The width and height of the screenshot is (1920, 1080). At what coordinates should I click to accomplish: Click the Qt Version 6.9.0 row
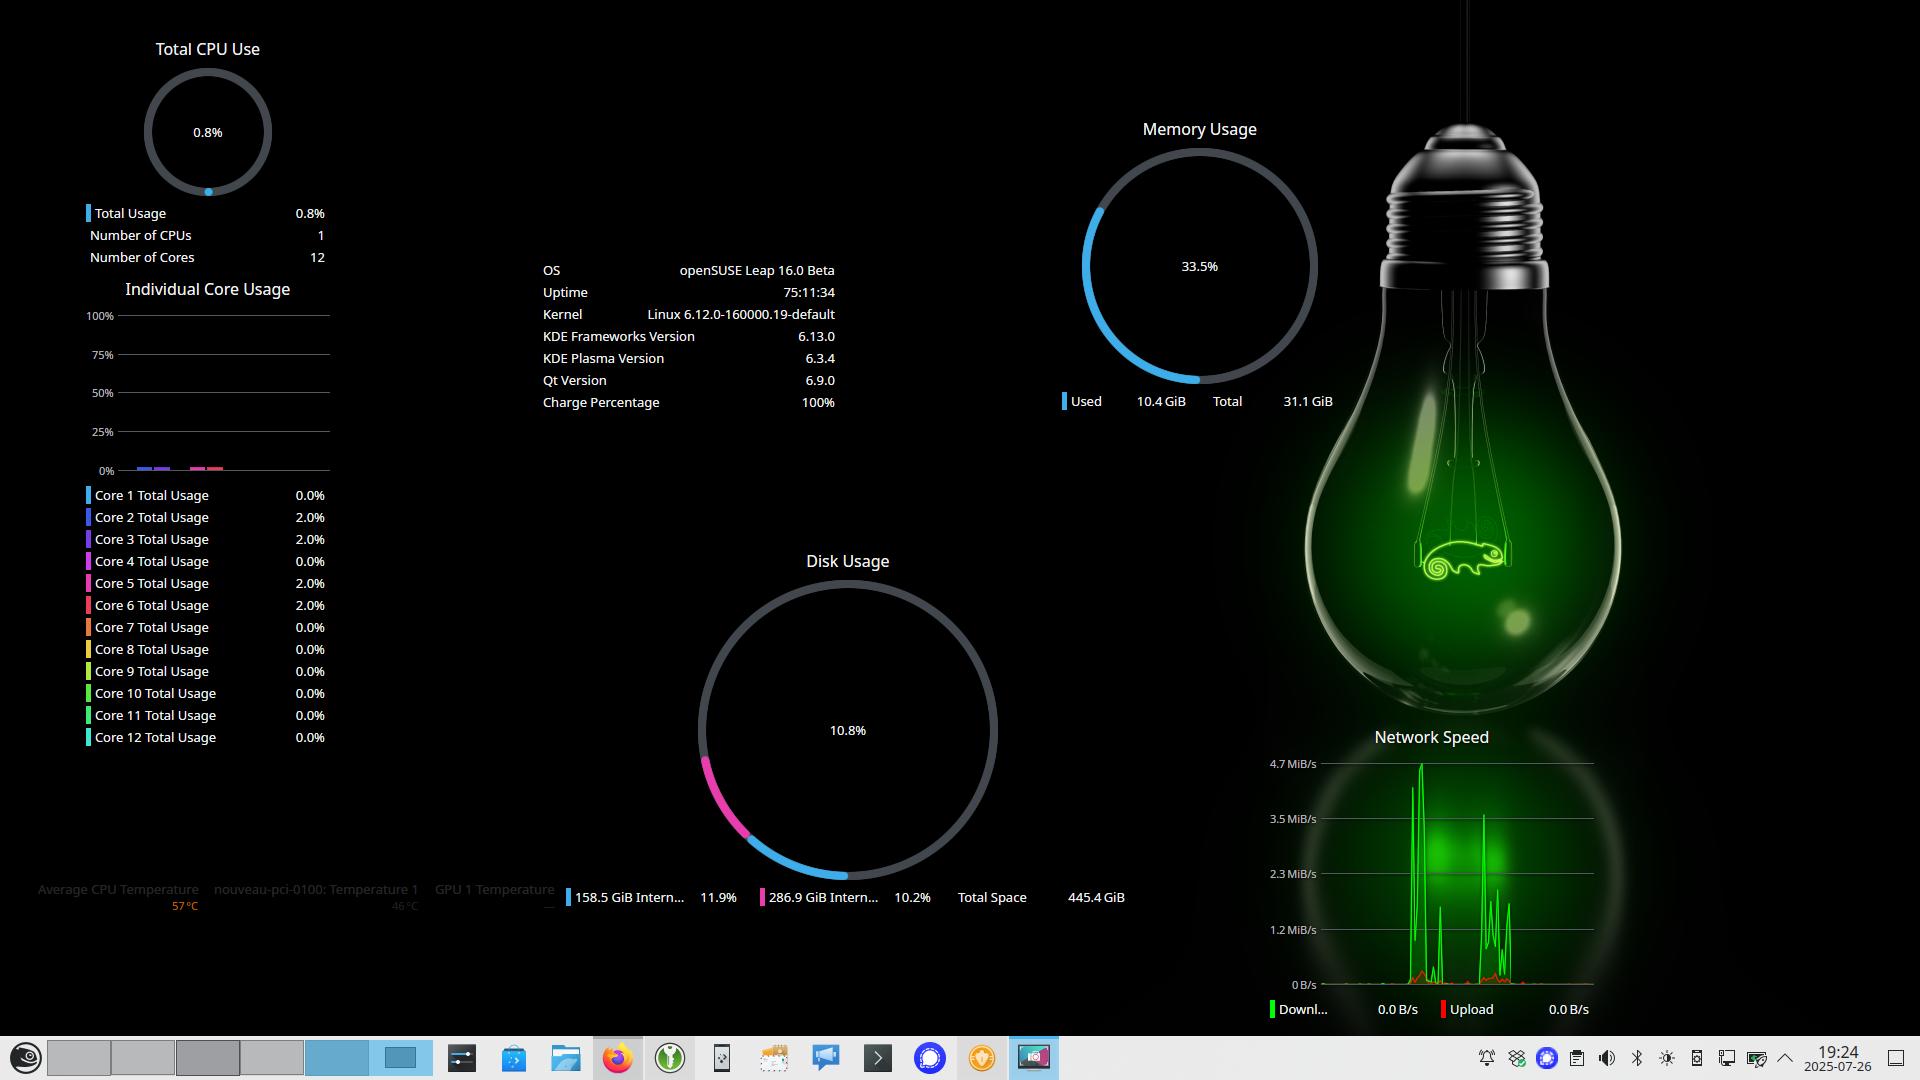[688, 380]
